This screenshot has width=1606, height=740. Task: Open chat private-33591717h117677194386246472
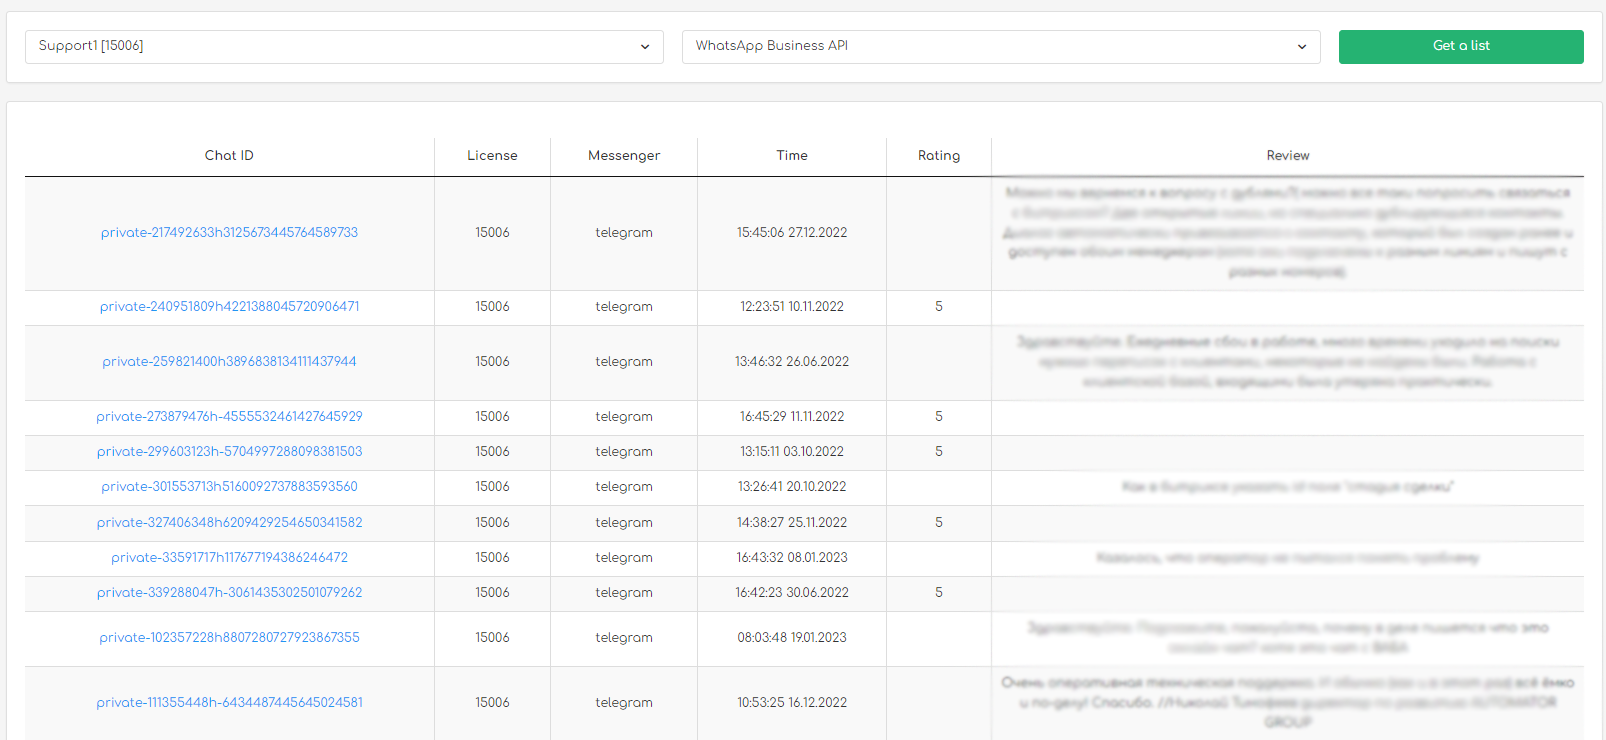coord(229,558)
